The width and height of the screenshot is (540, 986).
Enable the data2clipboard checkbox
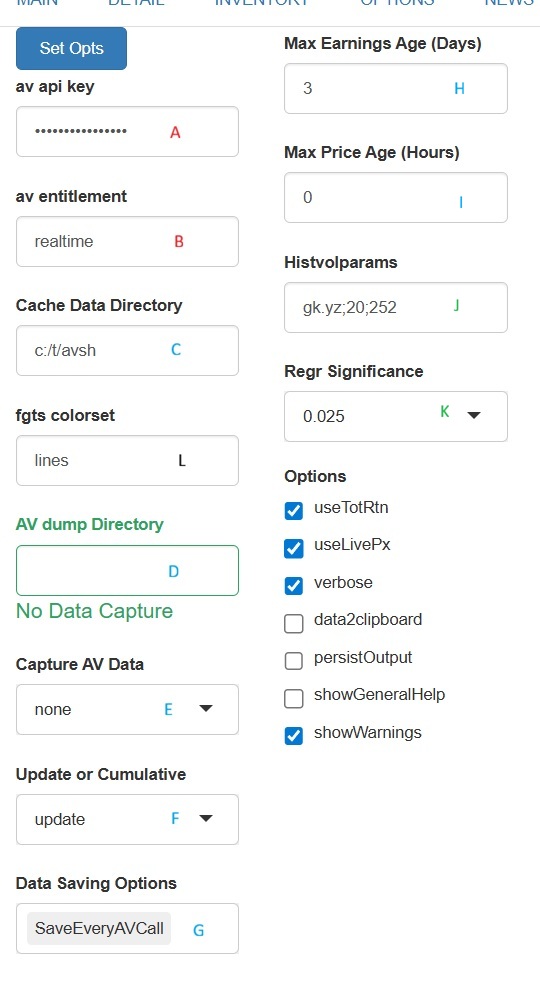point(294,623)
